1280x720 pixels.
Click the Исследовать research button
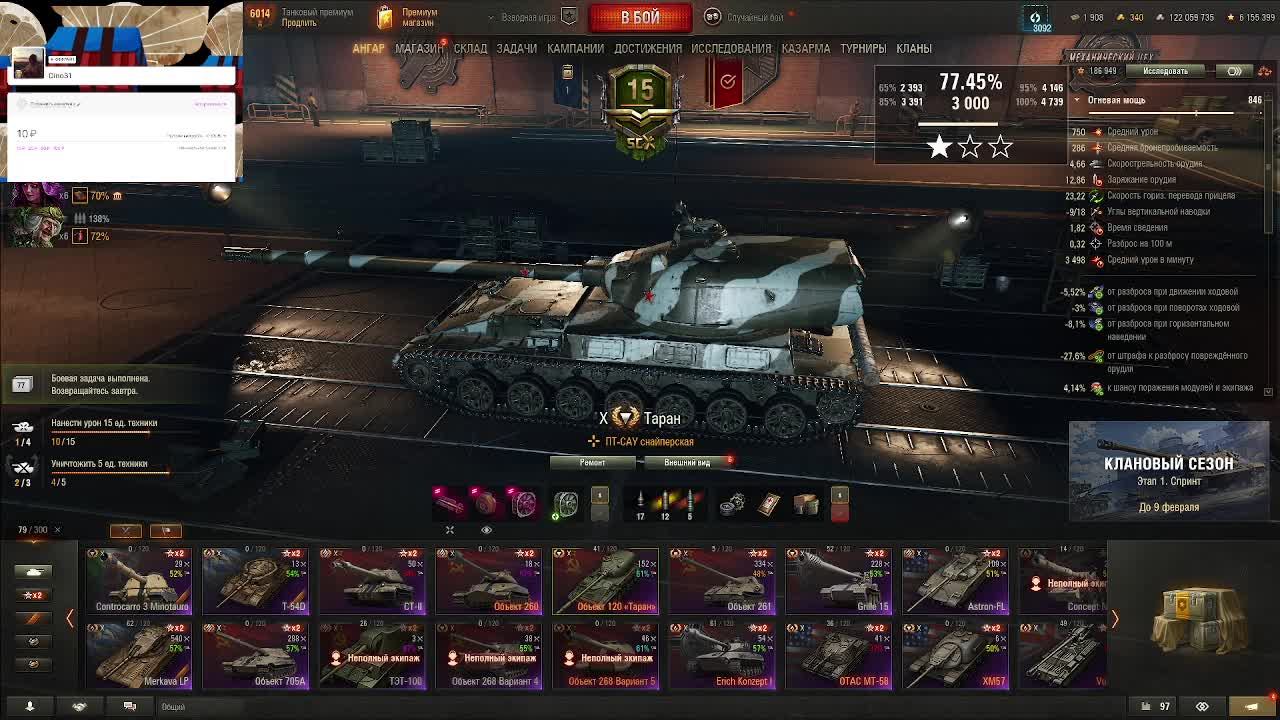click(1166, 71)
